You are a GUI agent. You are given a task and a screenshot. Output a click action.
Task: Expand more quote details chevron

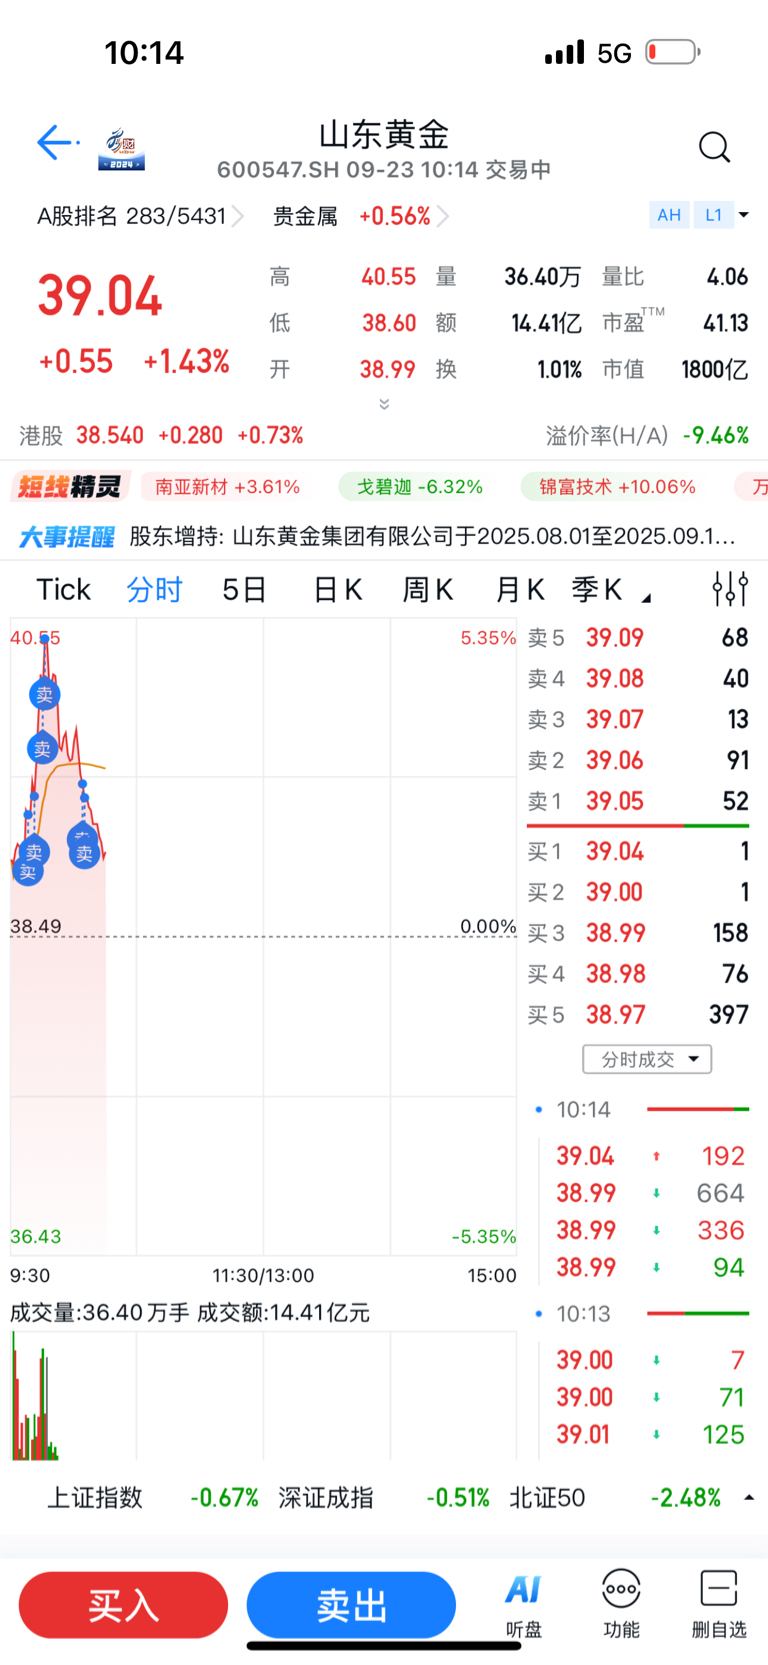pos(384,404)
